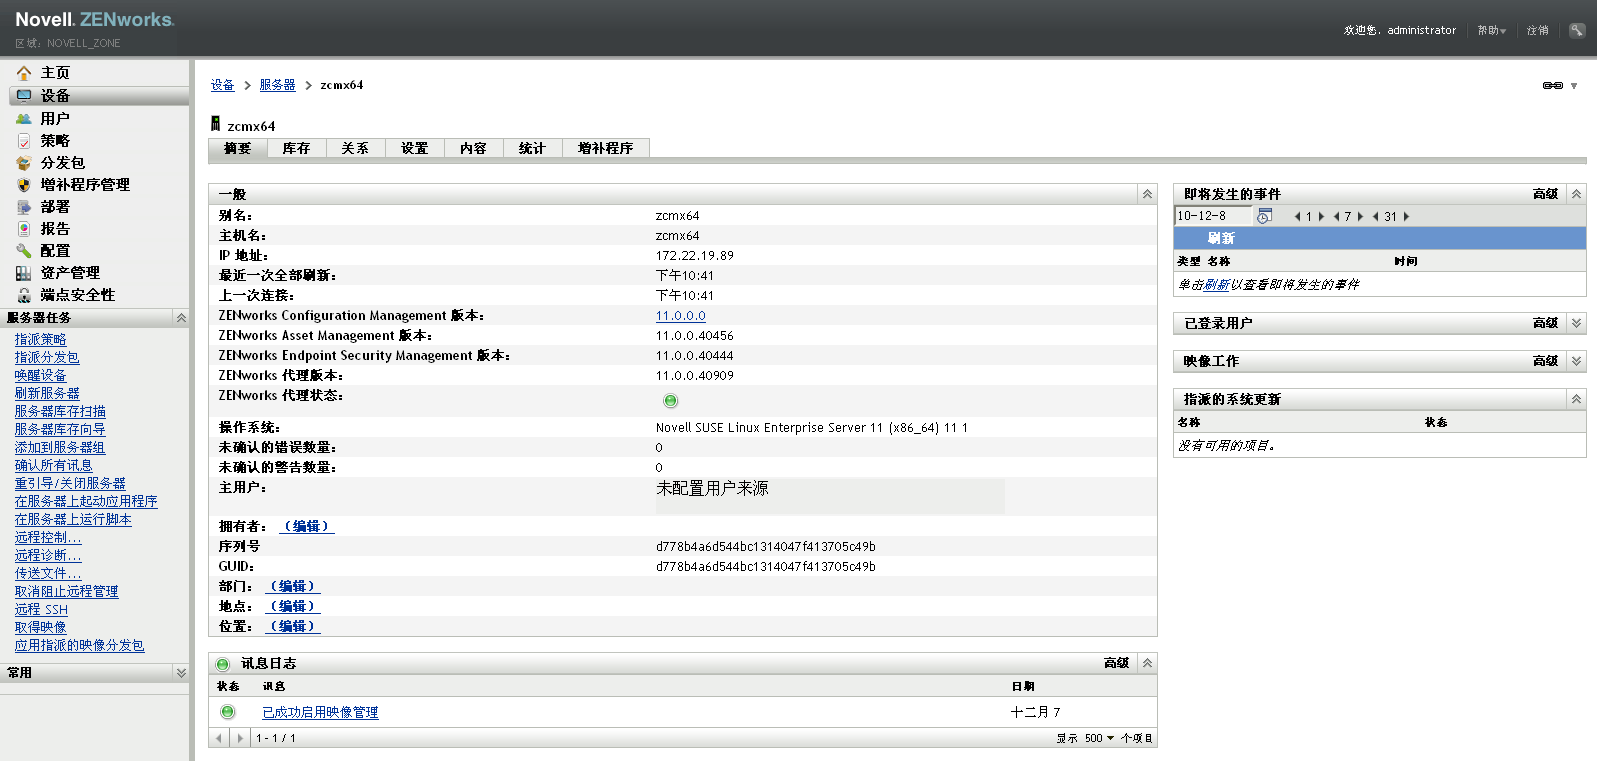Switch to the 增补程序 patches tab
This screenshot has width=1597, height=761.
coord(606,148)
